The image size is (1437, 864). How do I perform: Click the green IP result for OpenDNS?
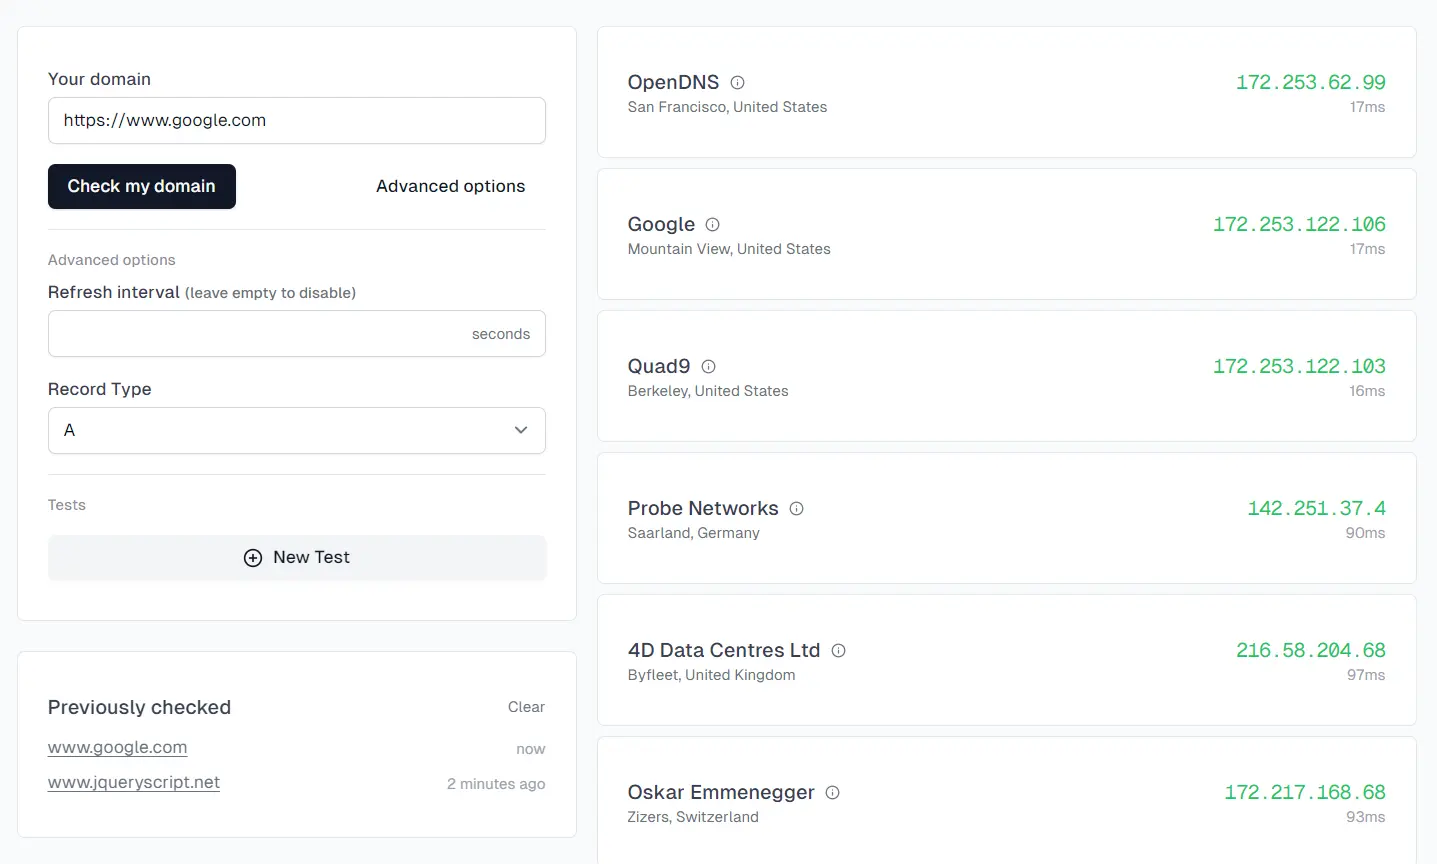pyautogui.click(x=1310, y=82)
